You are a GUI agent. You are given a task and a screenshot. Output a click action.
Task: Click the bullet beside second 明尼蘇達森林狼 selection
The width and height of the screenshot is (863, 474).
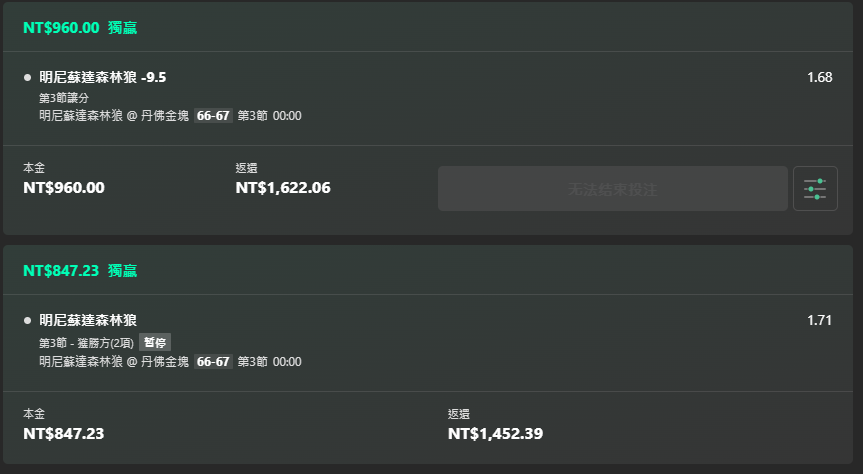pos(28,320)
